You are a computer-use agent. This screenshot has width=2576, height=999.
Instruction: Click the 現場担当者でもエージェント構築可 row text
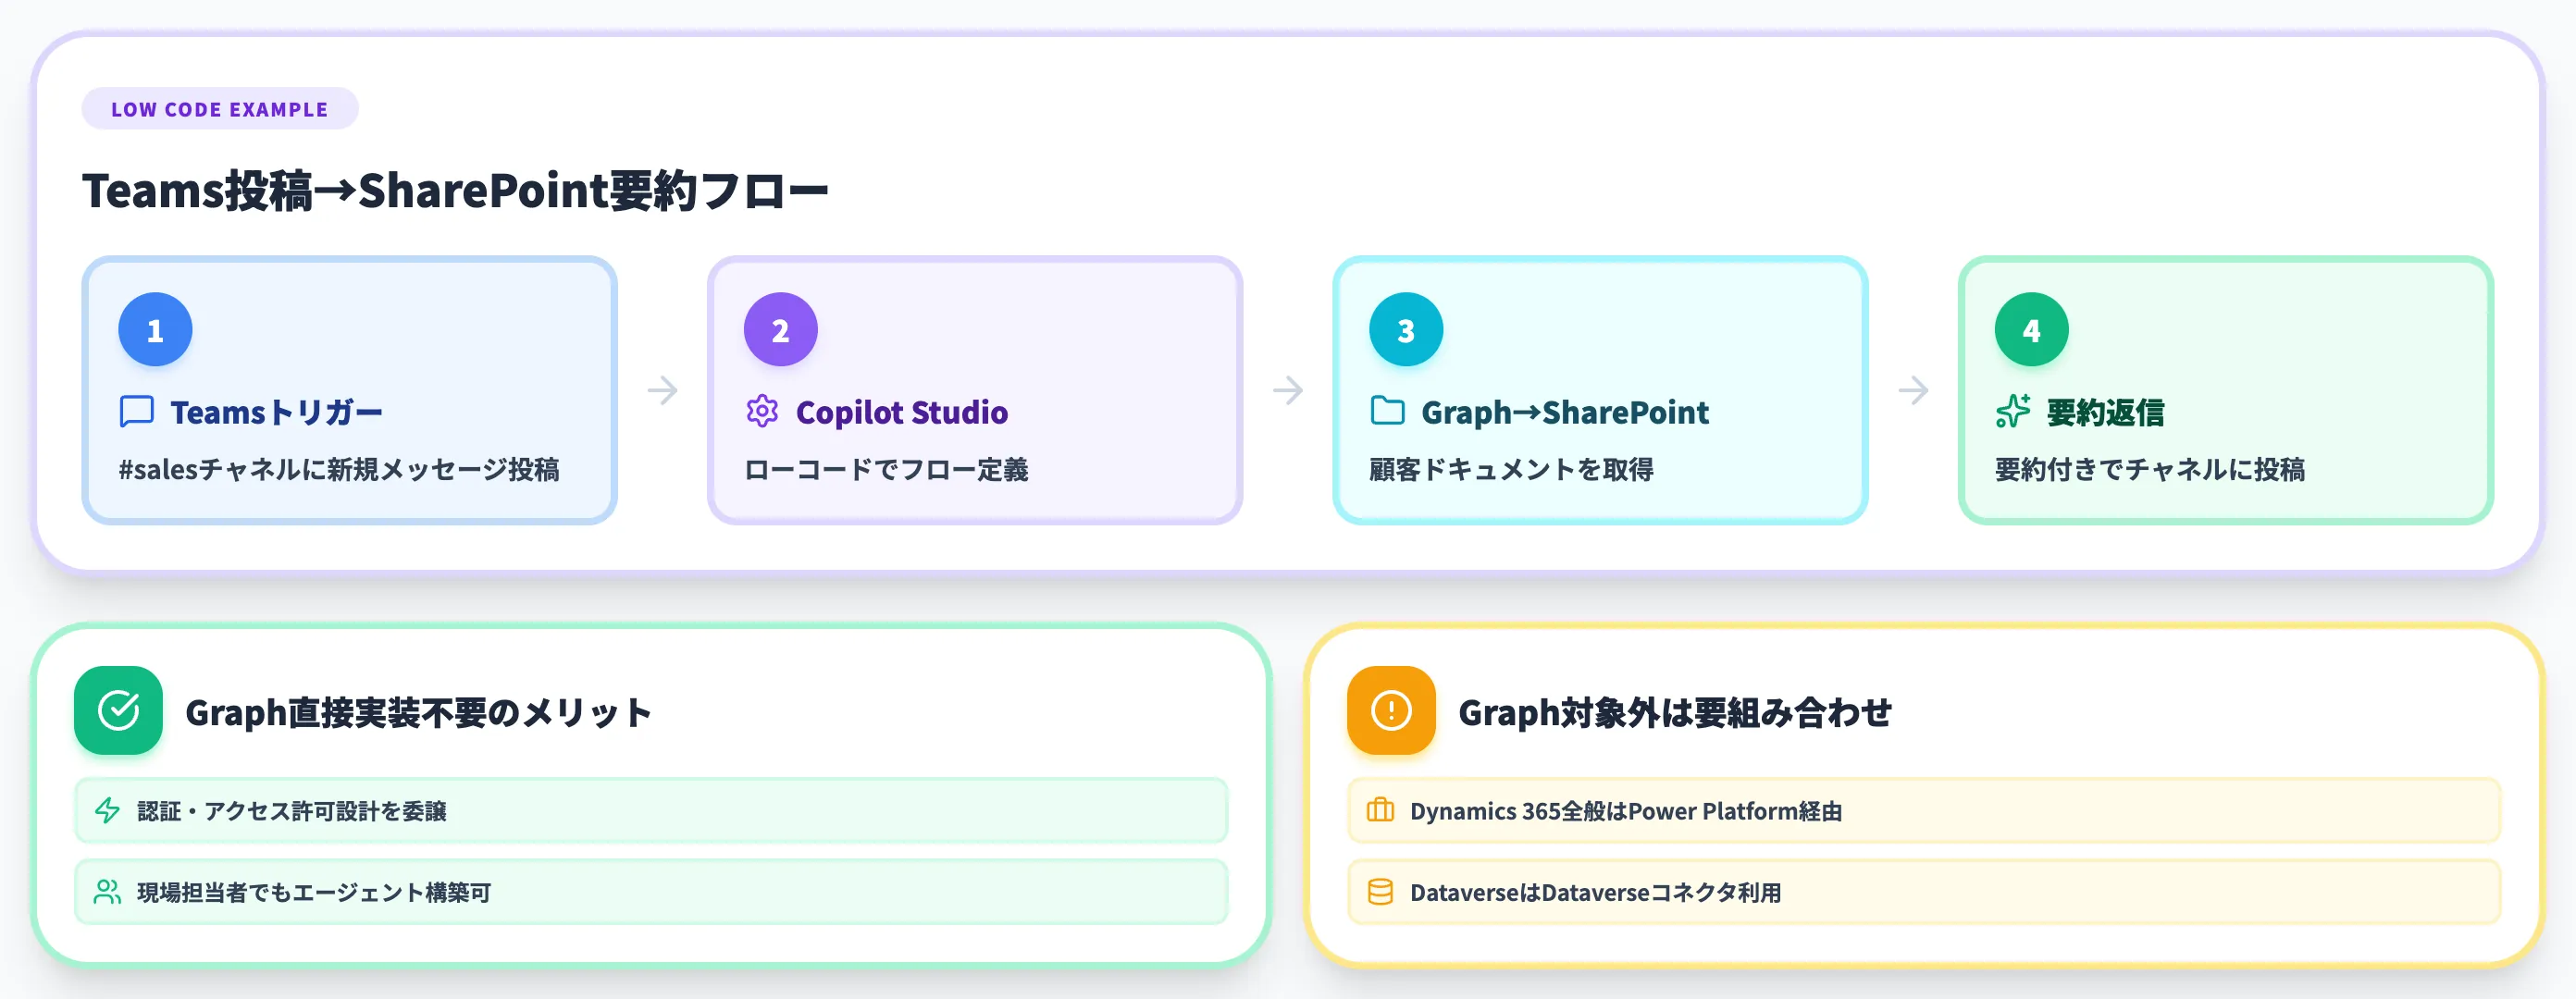click(314, 892)
